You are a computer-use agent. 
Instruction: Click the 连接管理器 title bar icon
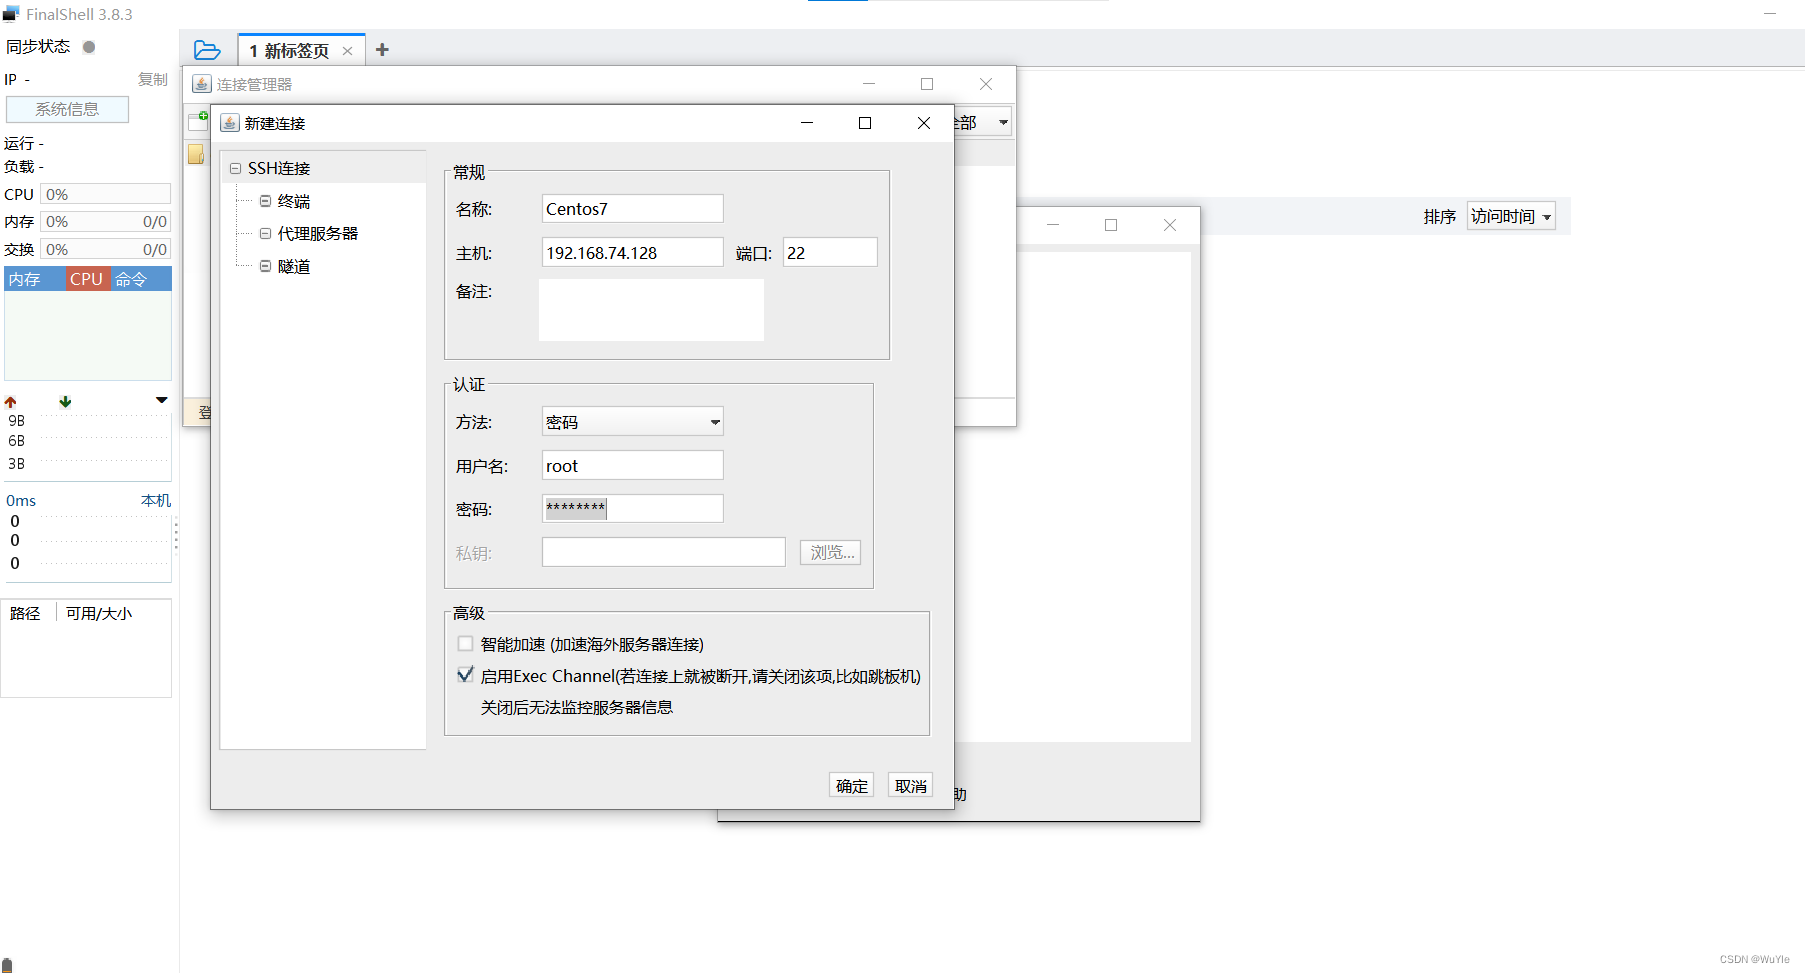click(202, 84)
